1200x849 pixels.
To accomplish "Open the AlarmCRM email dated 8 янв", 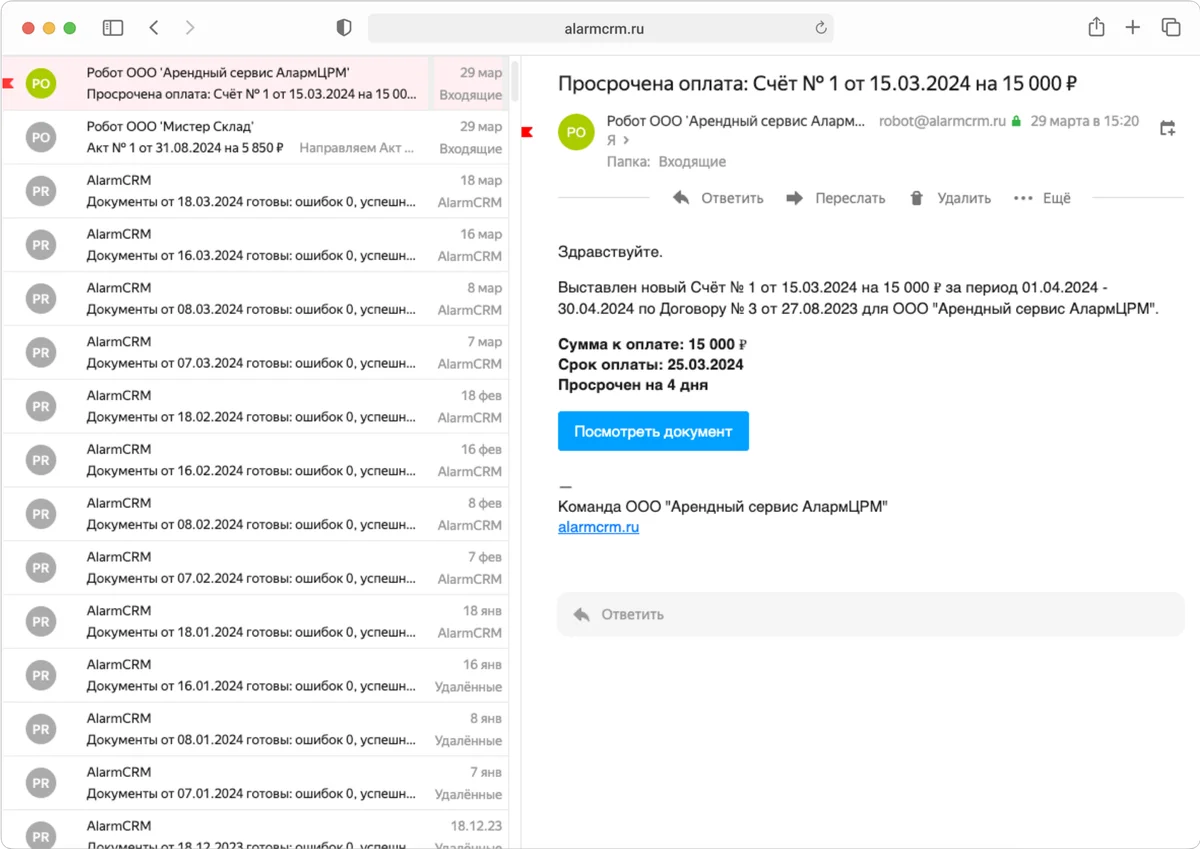I will click(x=254, y=730).
